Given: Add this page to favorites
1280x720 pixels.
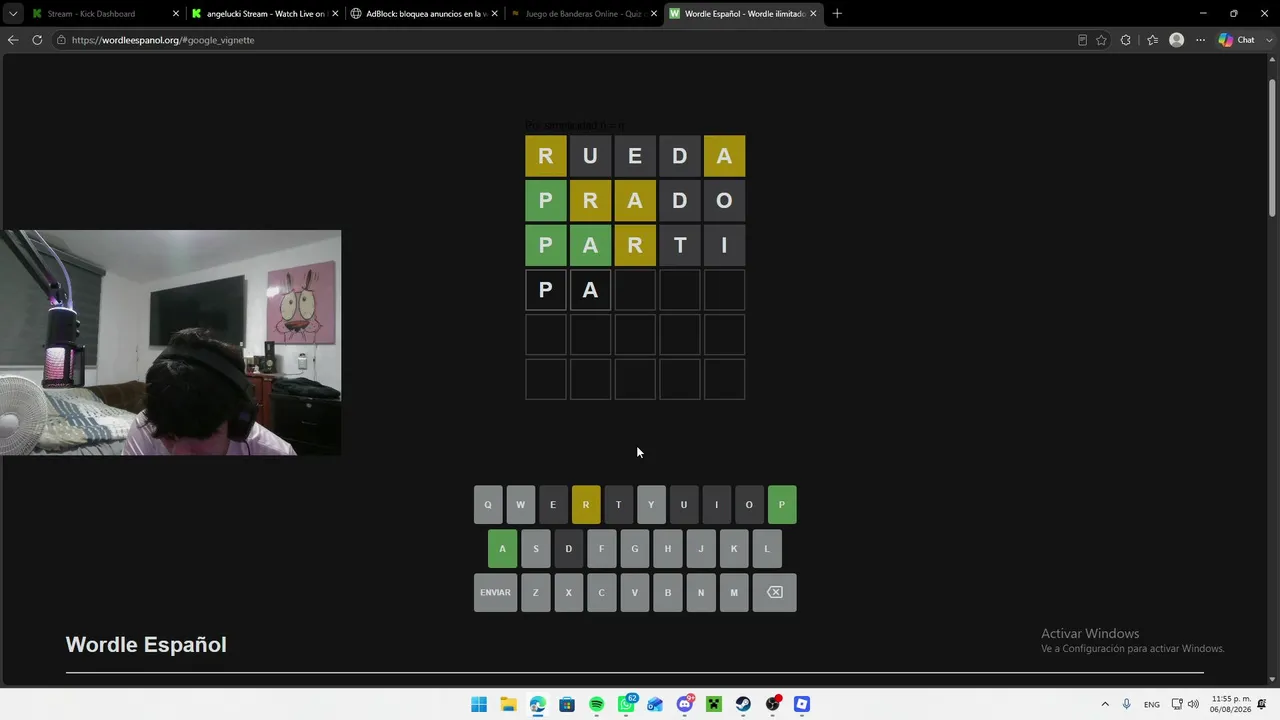Looking at the screenshot, I should pos(1101,40).
